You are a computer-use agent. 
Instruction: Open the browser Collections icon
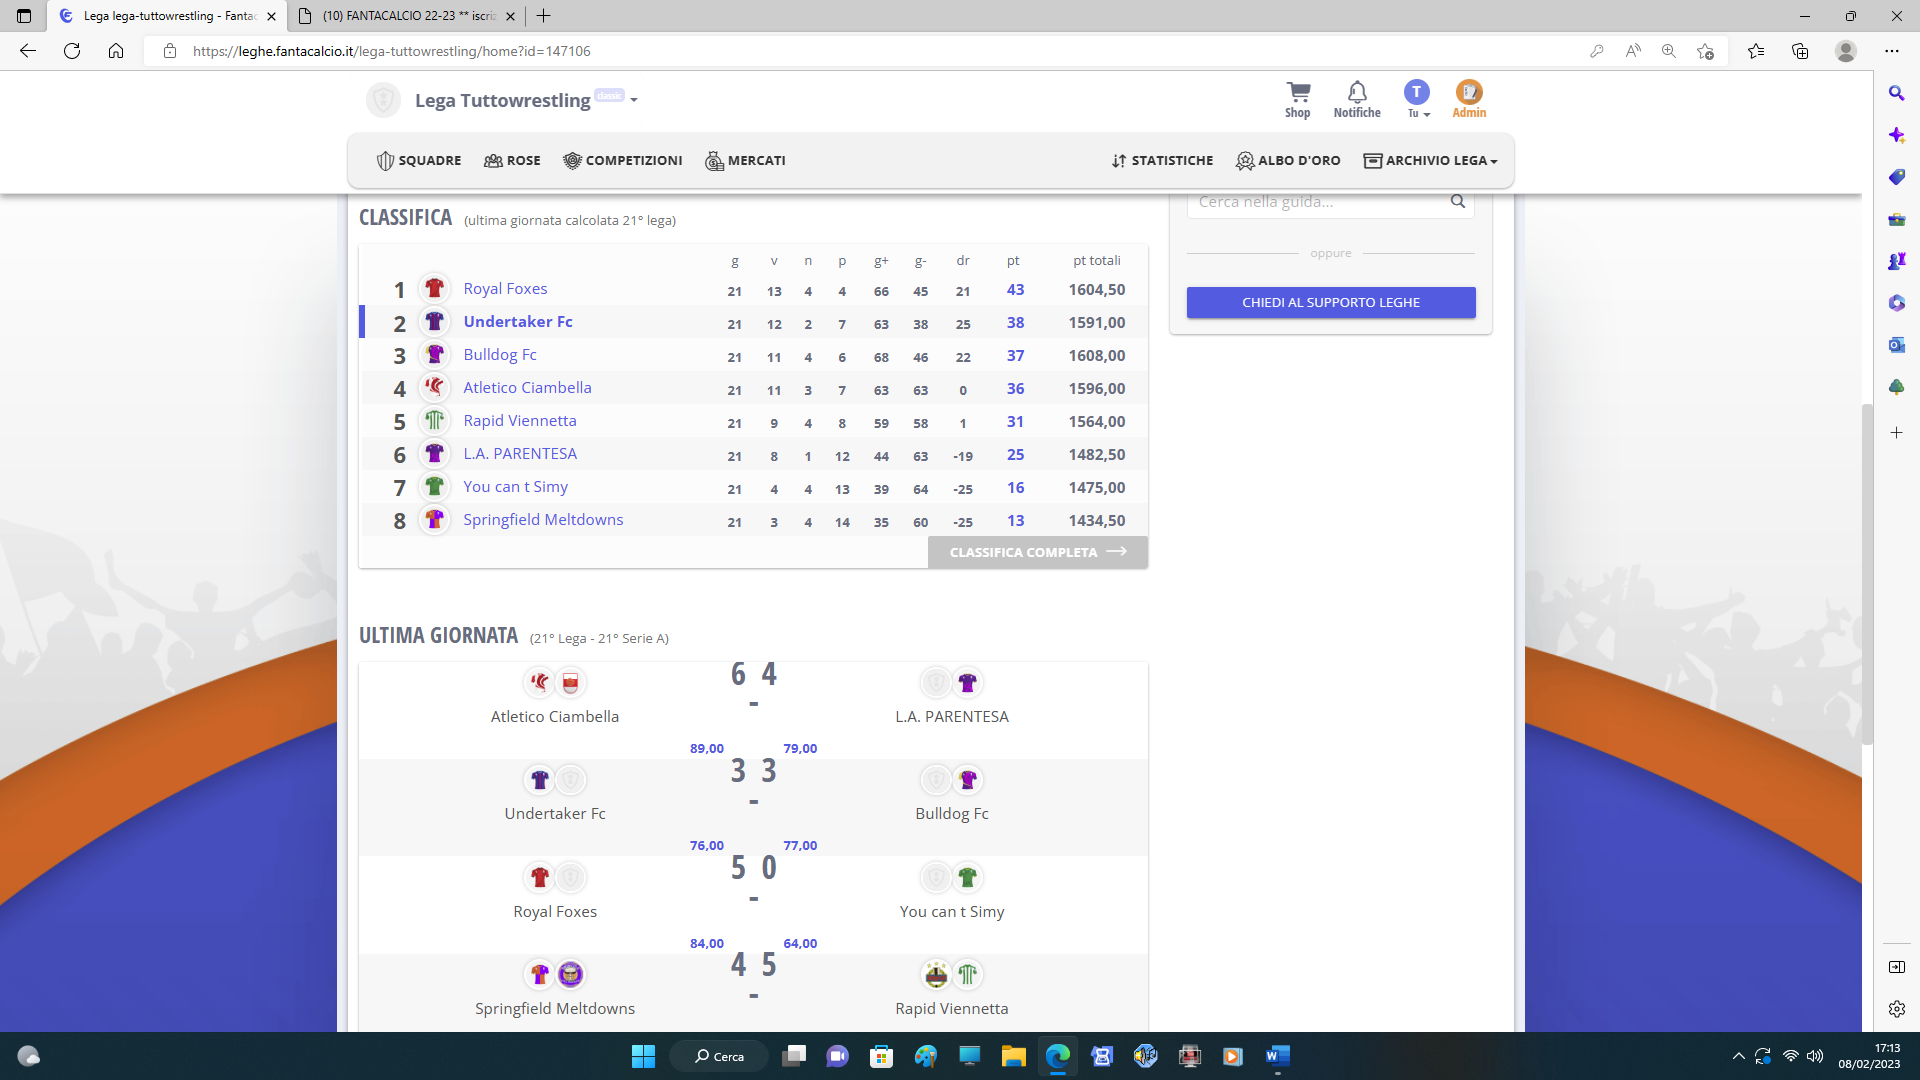[1800, 51]
